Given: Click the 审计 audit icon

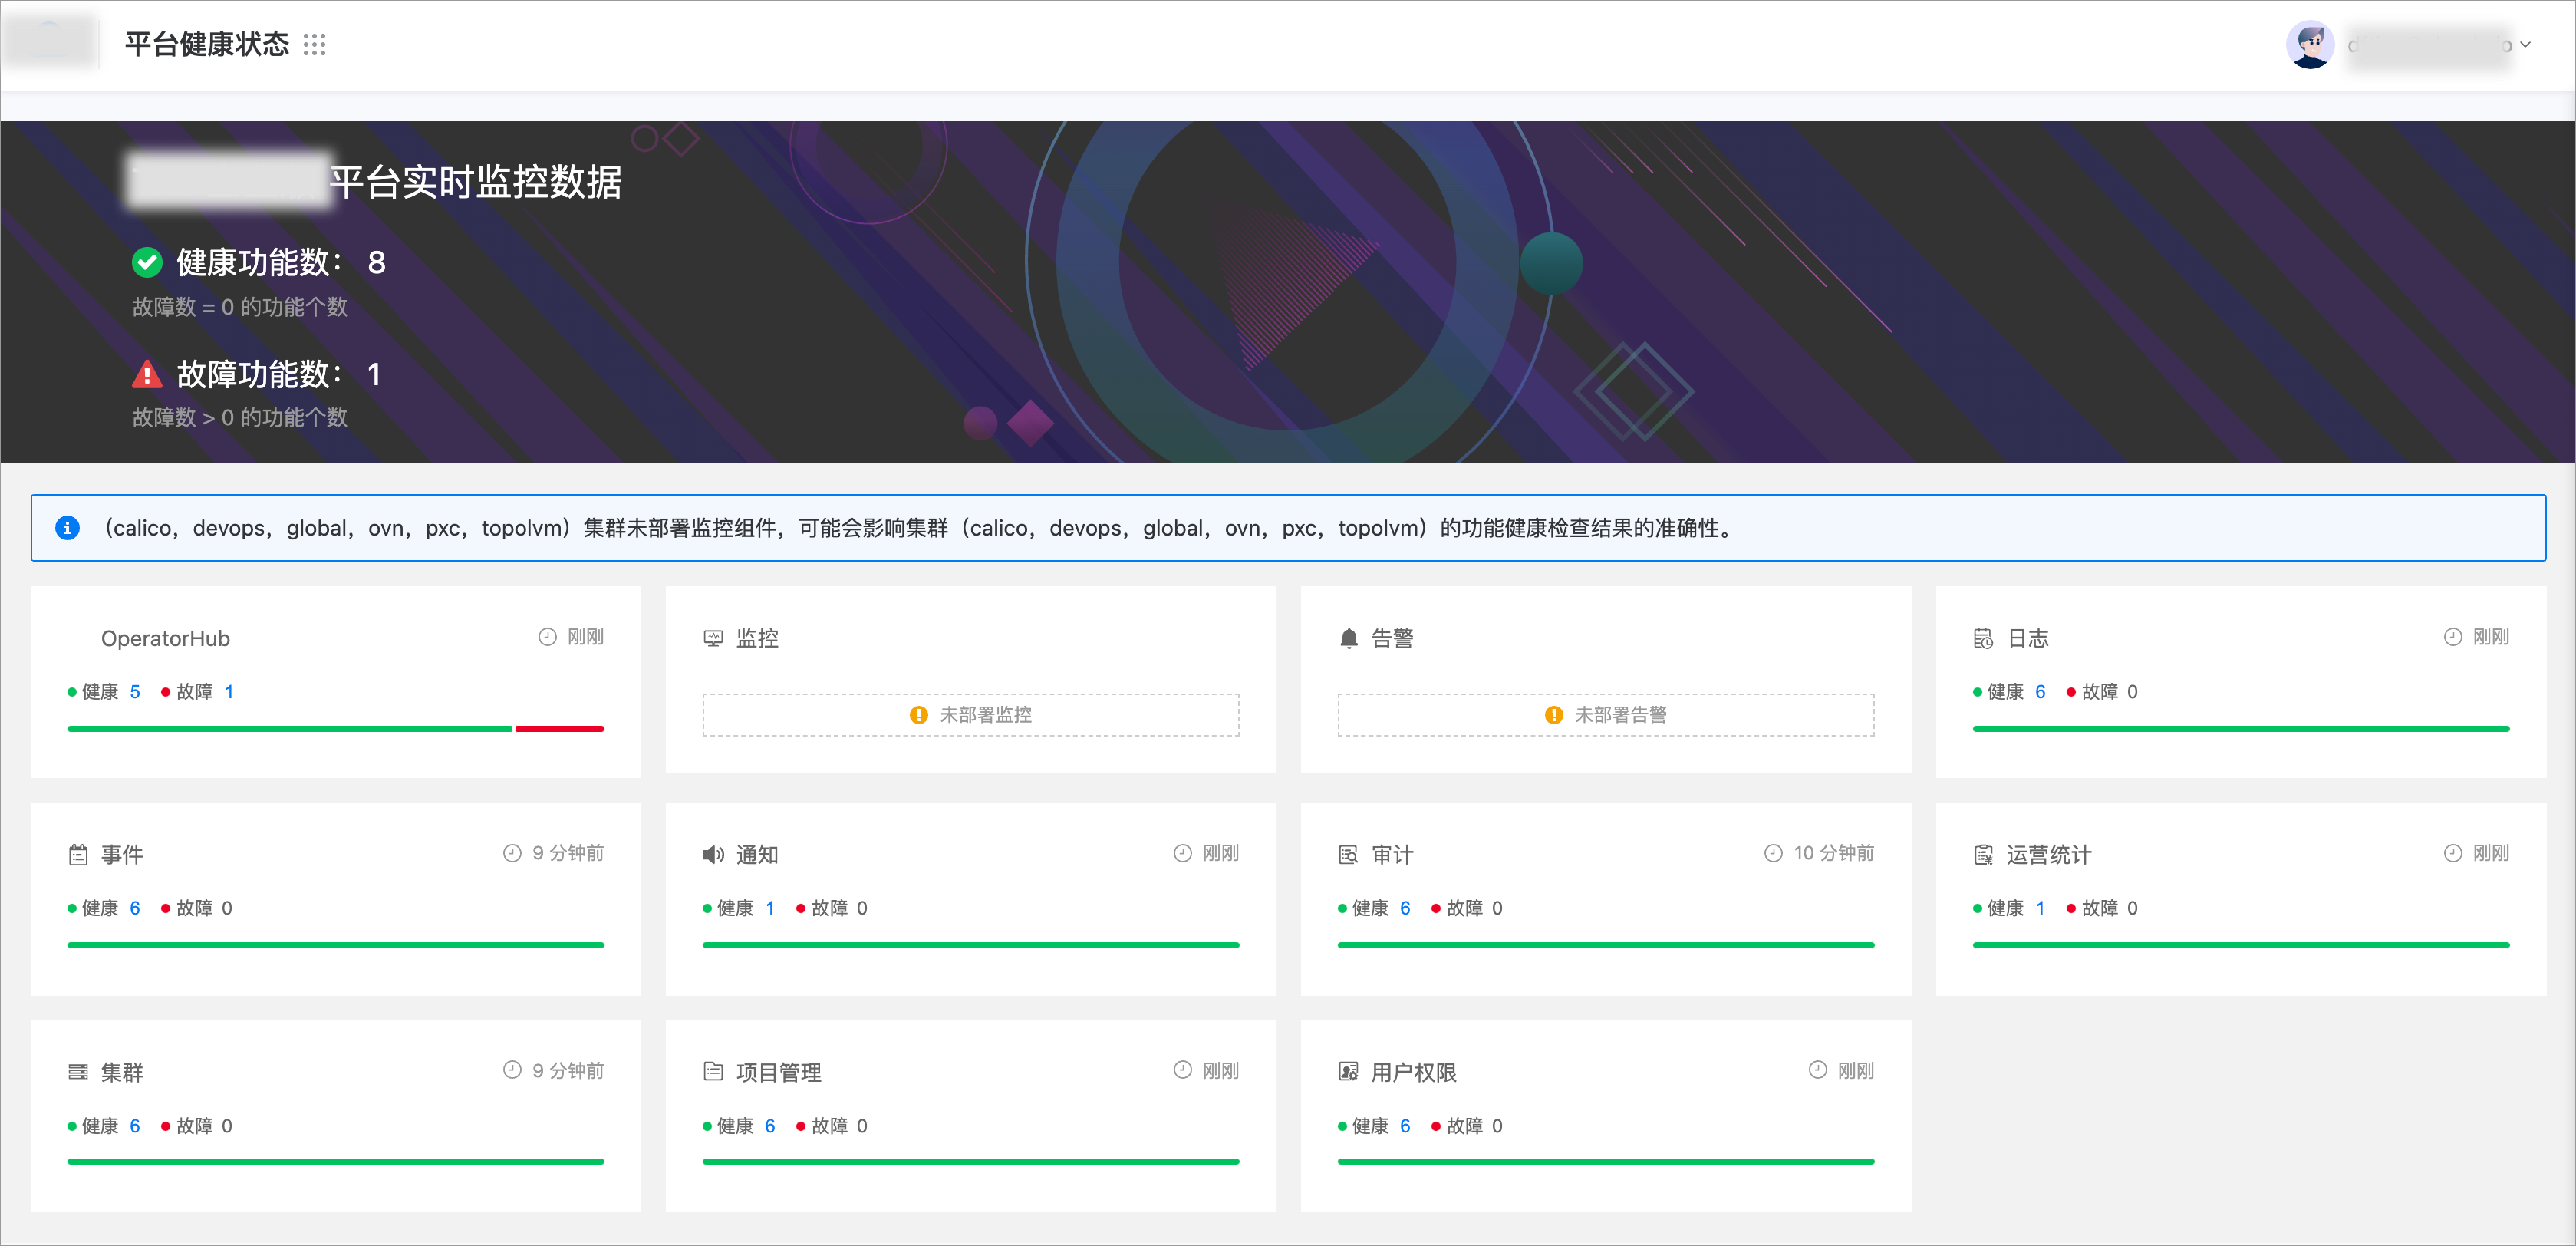Looking at the screenshot, I should coord(1348,855).
